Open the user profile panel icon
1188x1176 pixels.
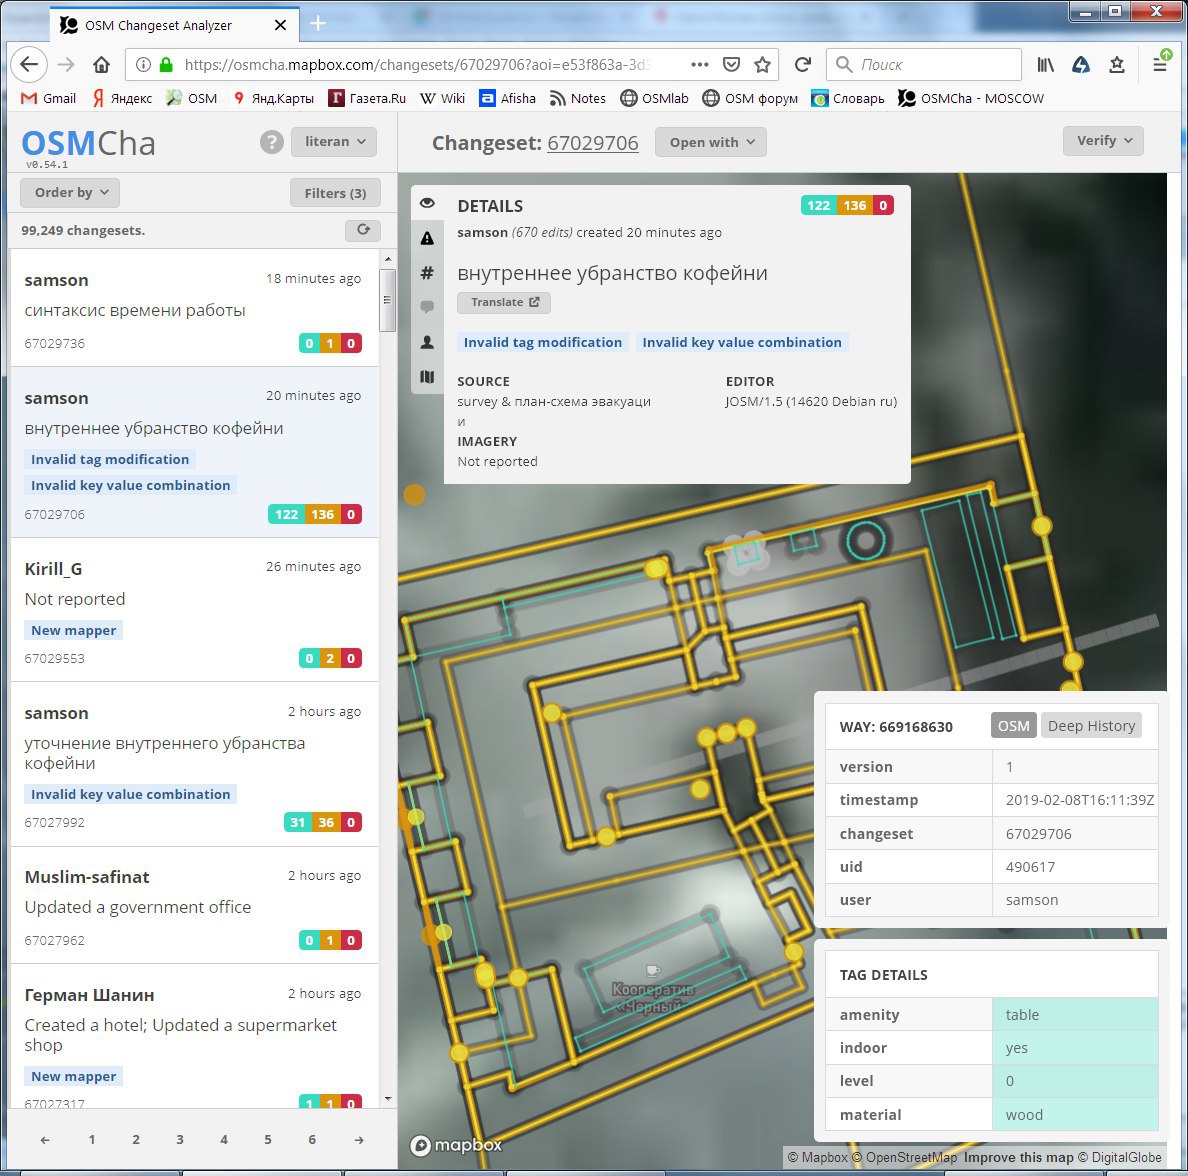click(x=427, y=342)
